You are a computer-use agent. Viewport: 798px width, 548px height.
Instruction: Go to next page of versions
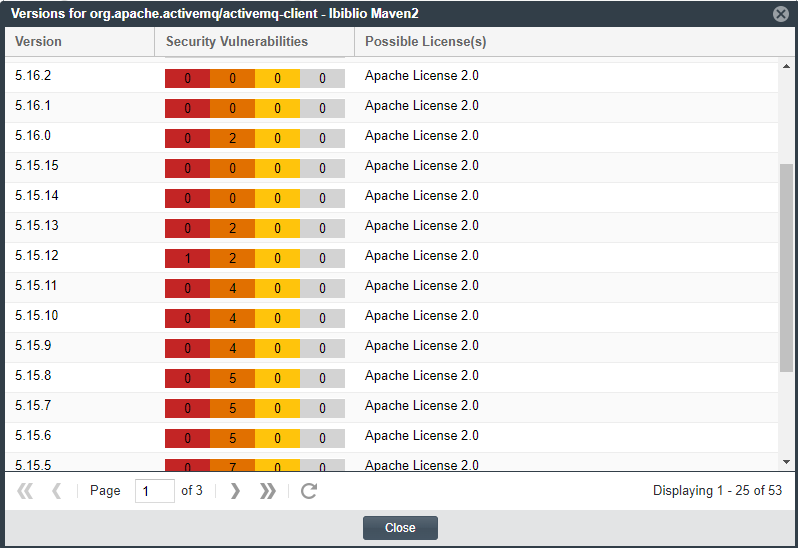click(x=235, y=491)
